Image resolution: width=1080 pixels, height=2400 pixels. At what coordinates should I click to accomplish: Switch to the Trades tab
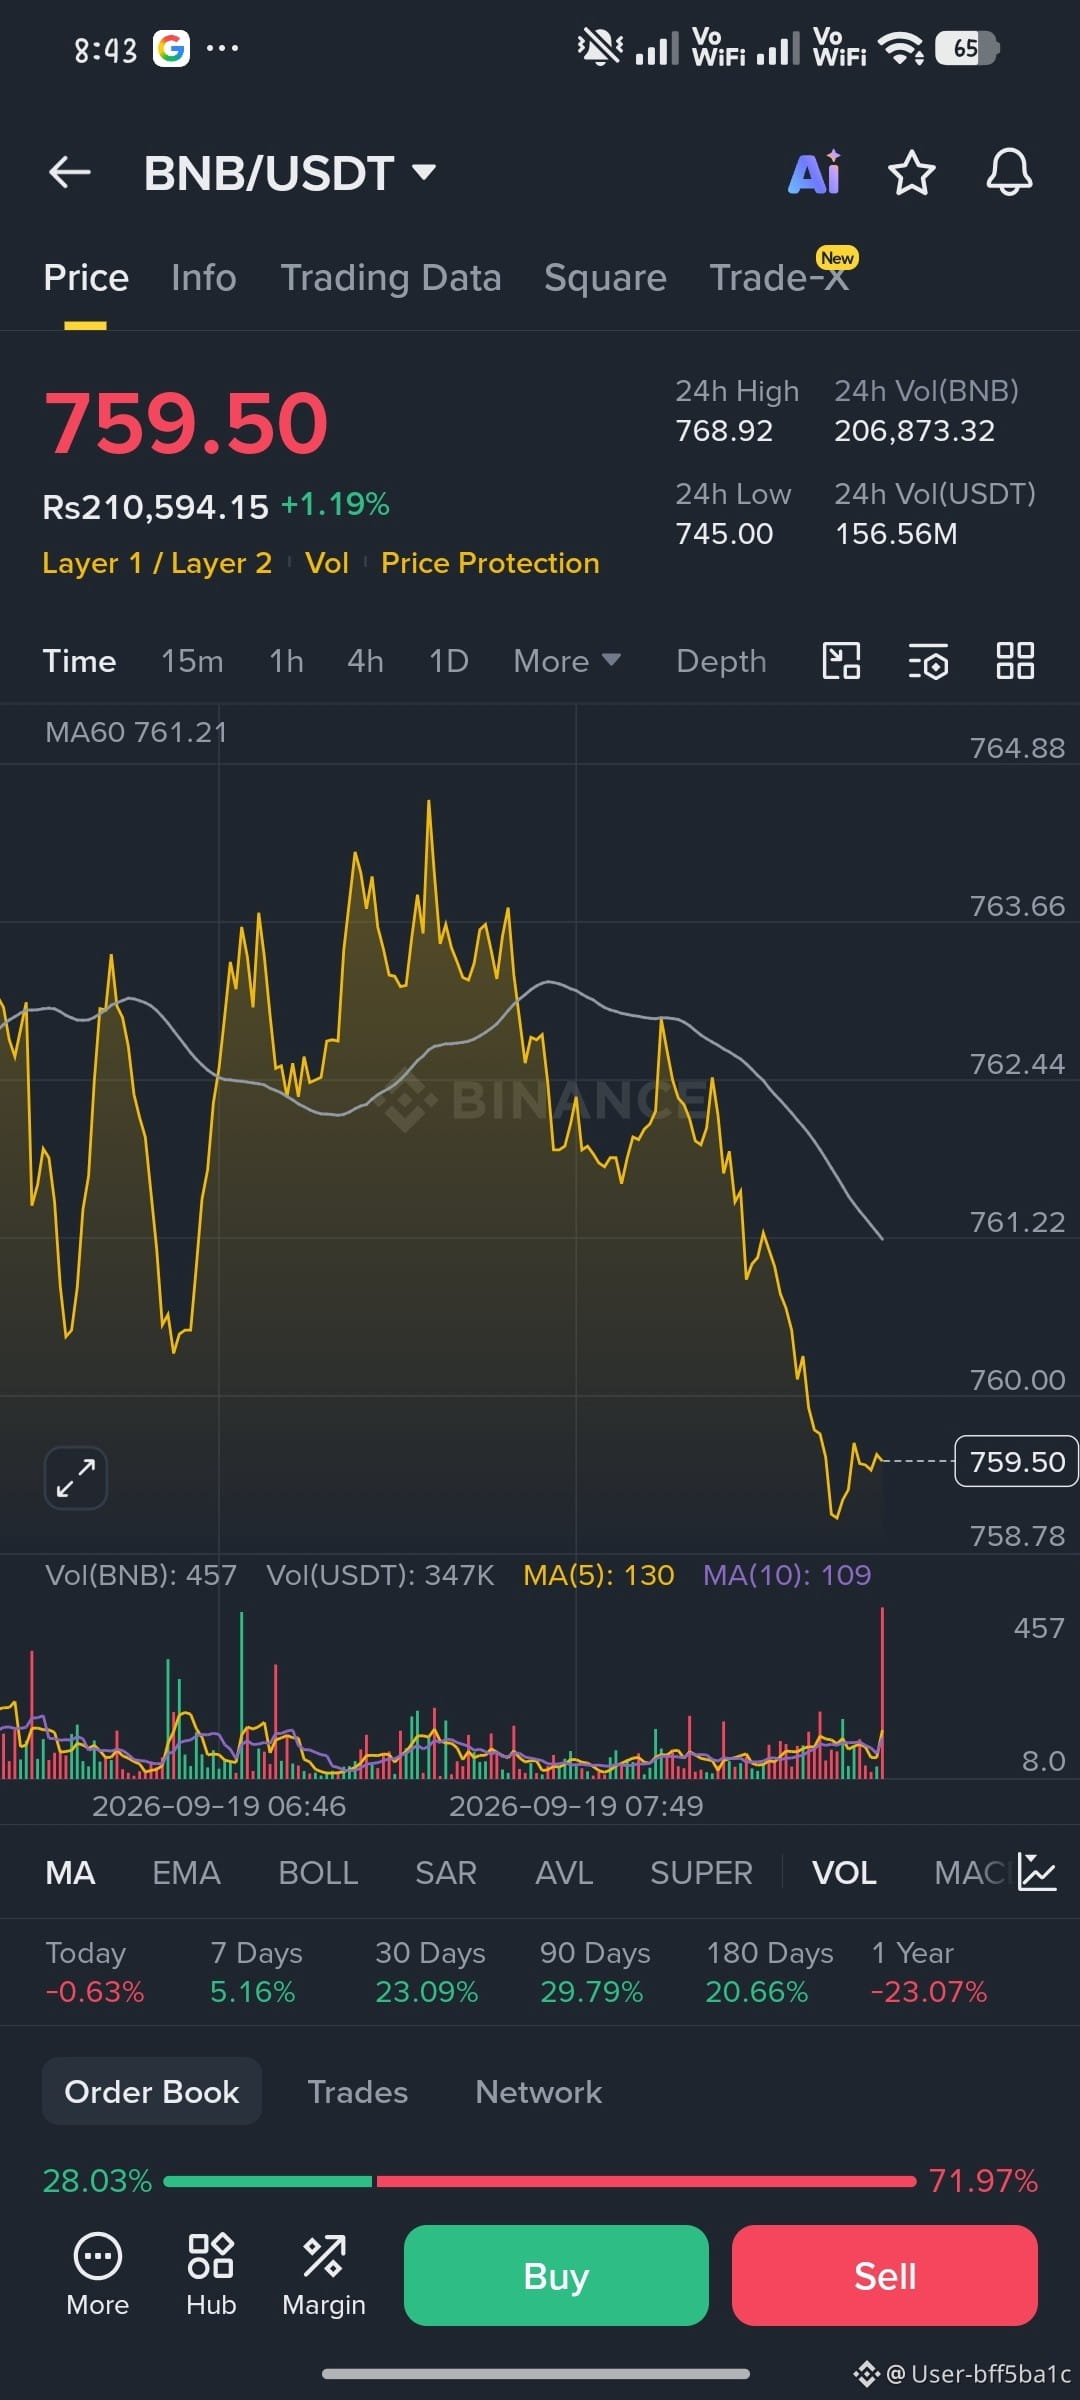tap(358, 2092)
